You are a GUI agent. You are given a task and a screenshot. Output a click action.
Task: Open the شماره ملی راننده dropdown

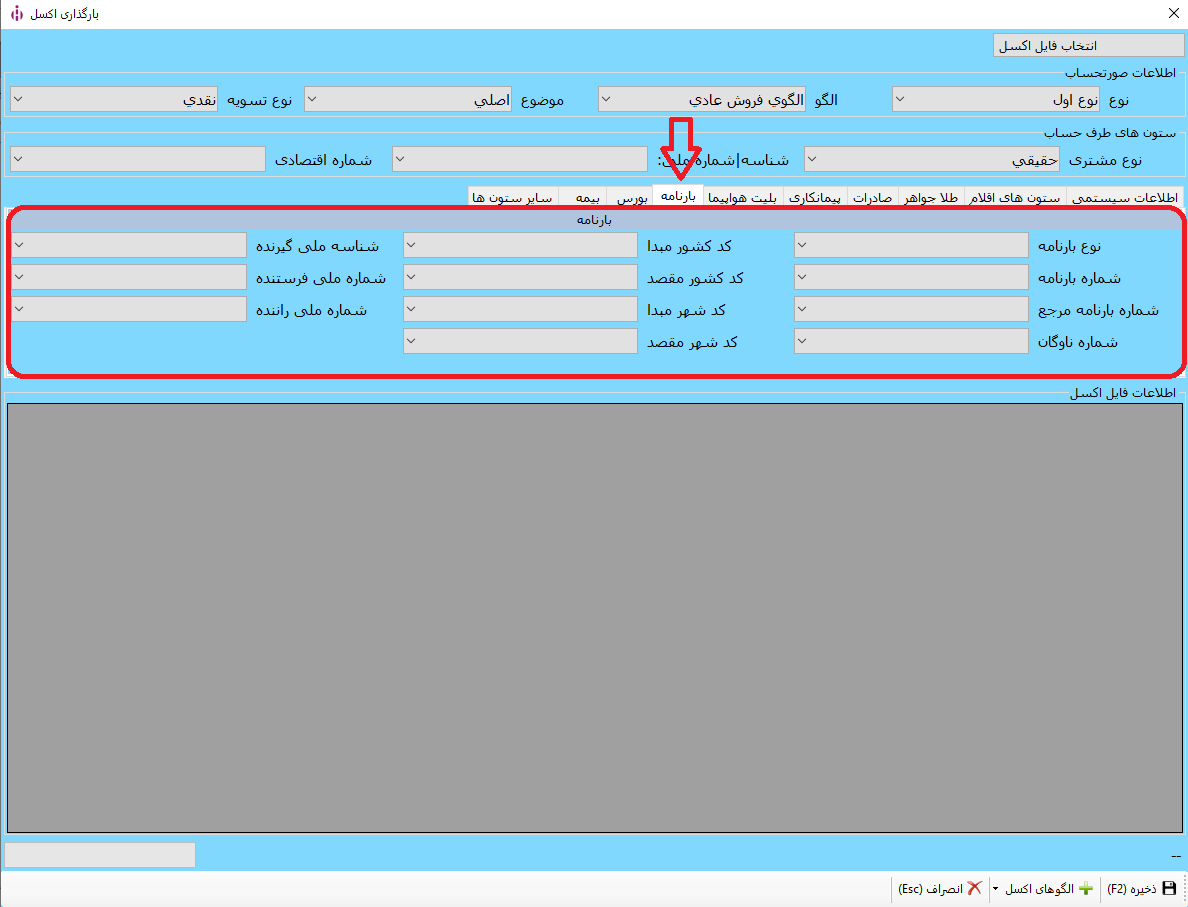point(129,309)
